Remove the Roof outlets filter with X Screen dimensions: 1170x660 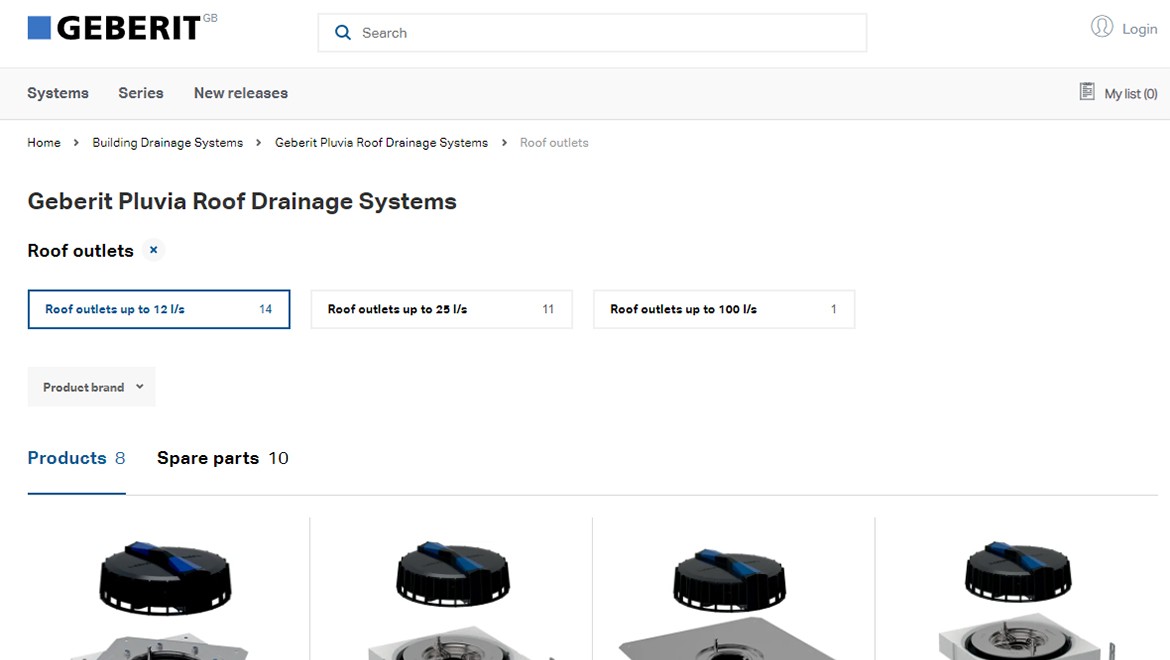[154, 250]
